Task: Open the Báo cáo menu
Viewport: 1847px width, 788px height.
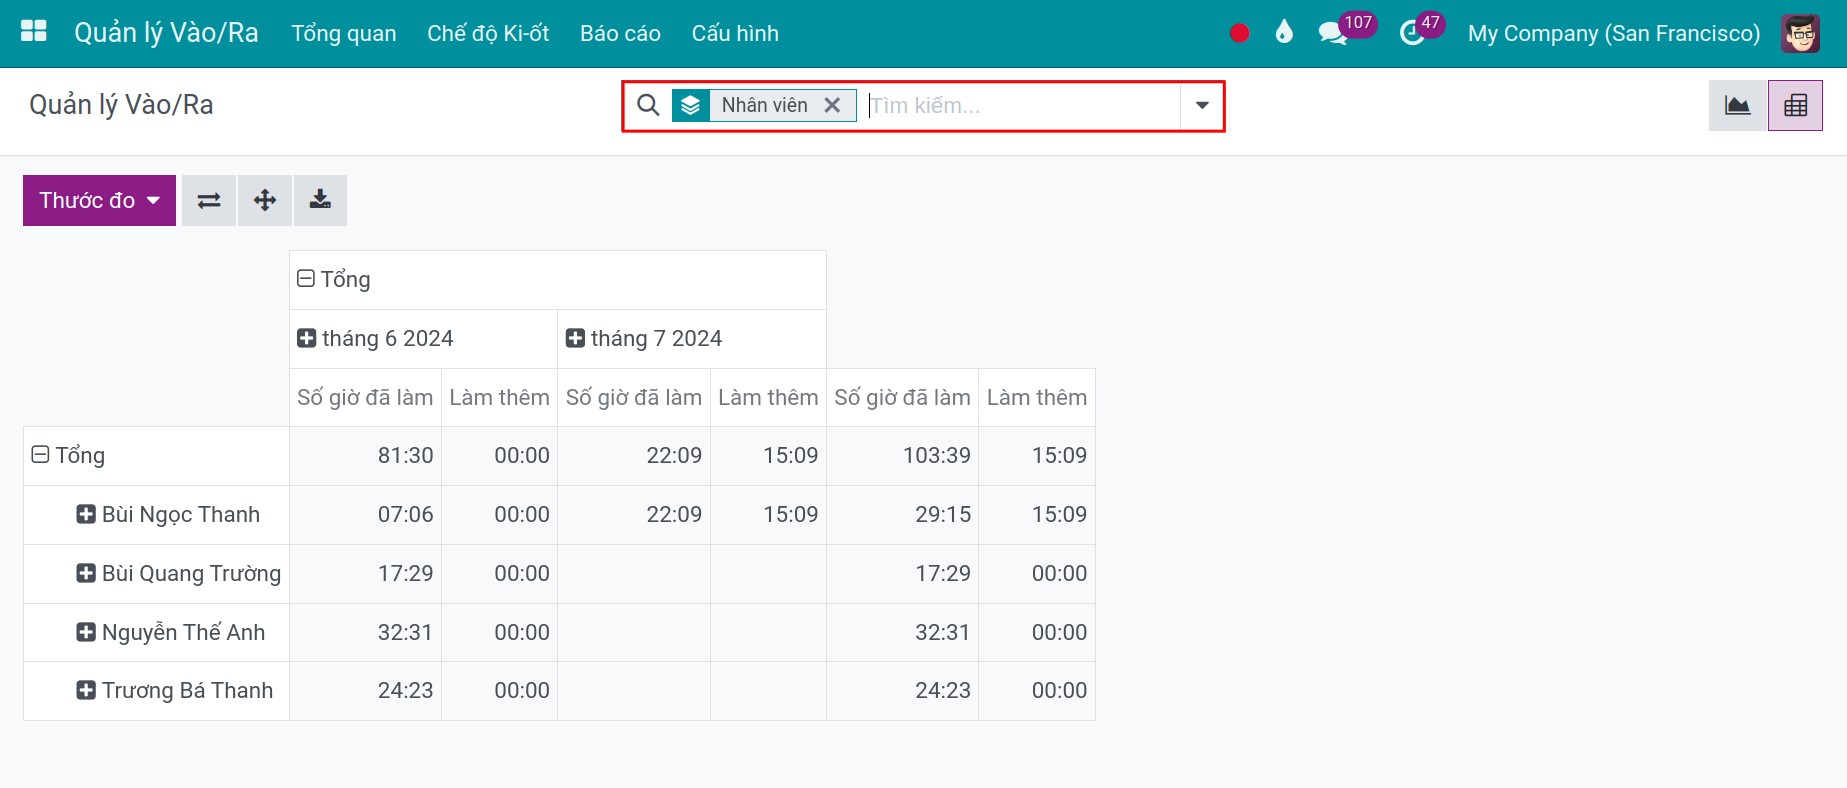Action: pos(620,33)
